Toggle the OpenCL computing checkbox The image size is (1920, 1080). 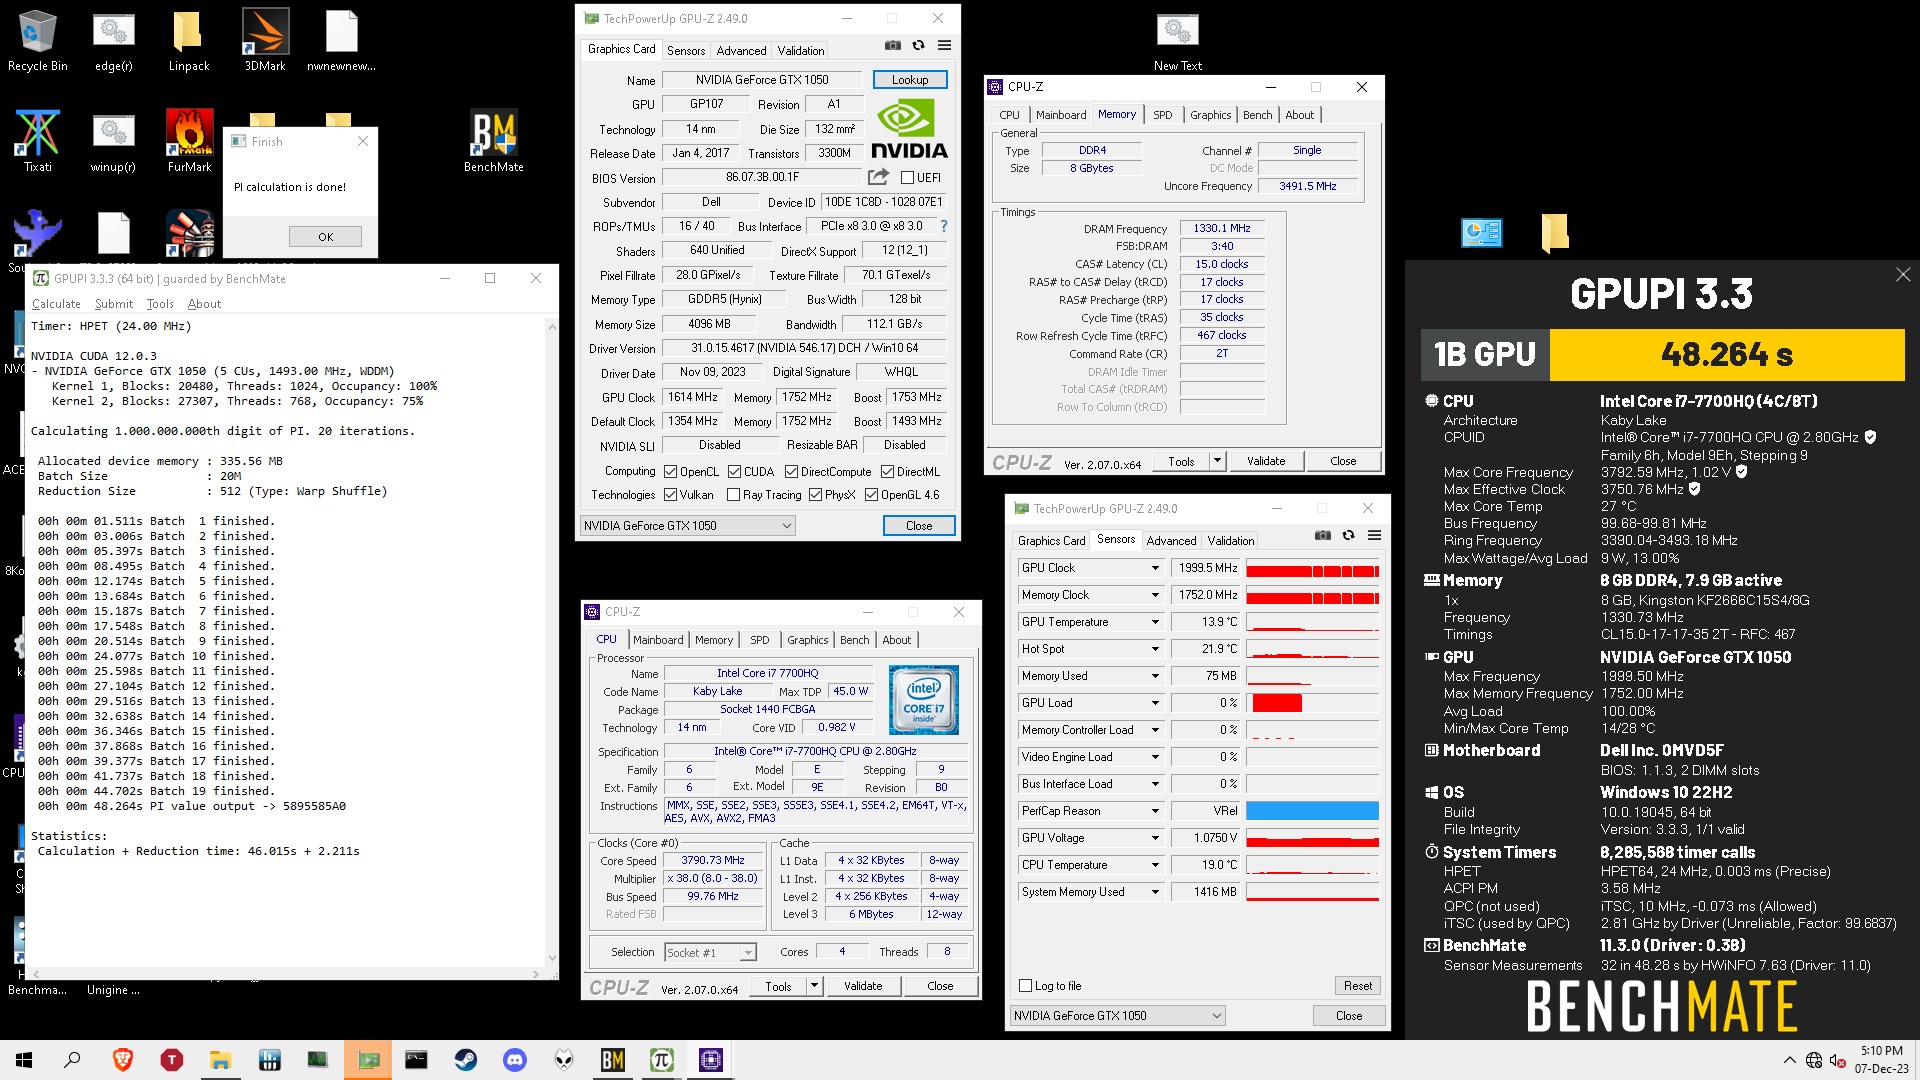(670, 472)
